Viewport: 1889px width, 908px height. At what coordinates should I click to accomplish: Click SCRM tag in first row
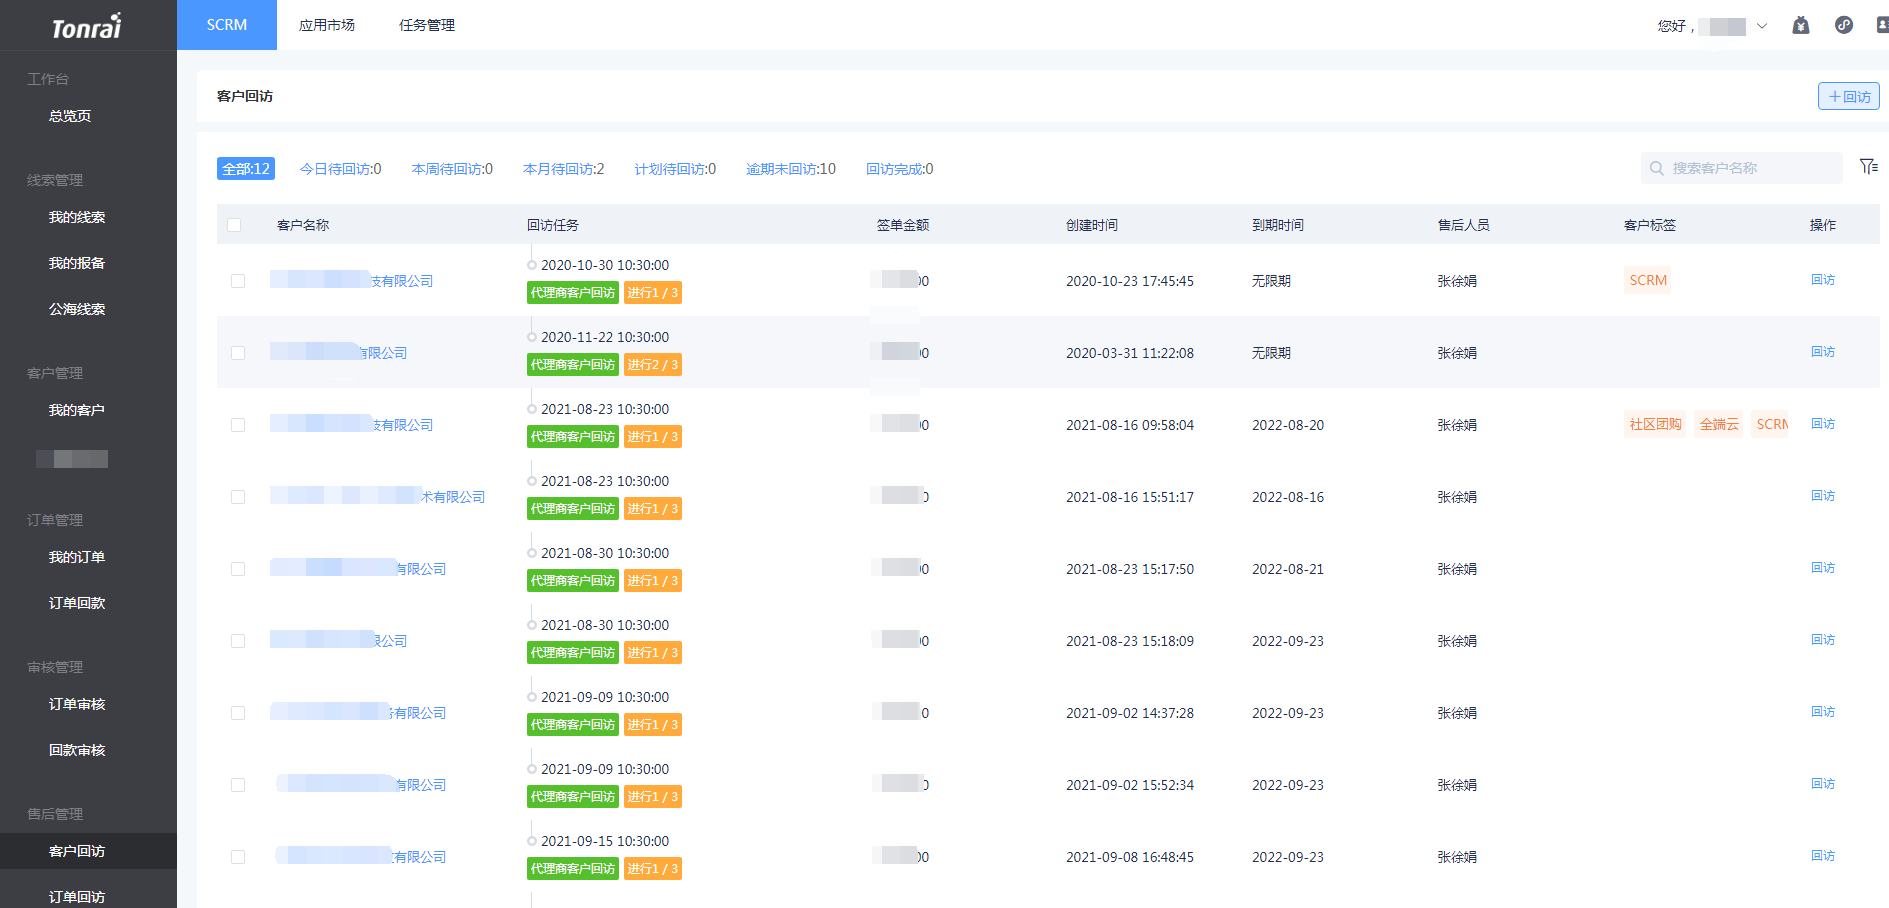pyautogui.click(x=1648, y=280)
